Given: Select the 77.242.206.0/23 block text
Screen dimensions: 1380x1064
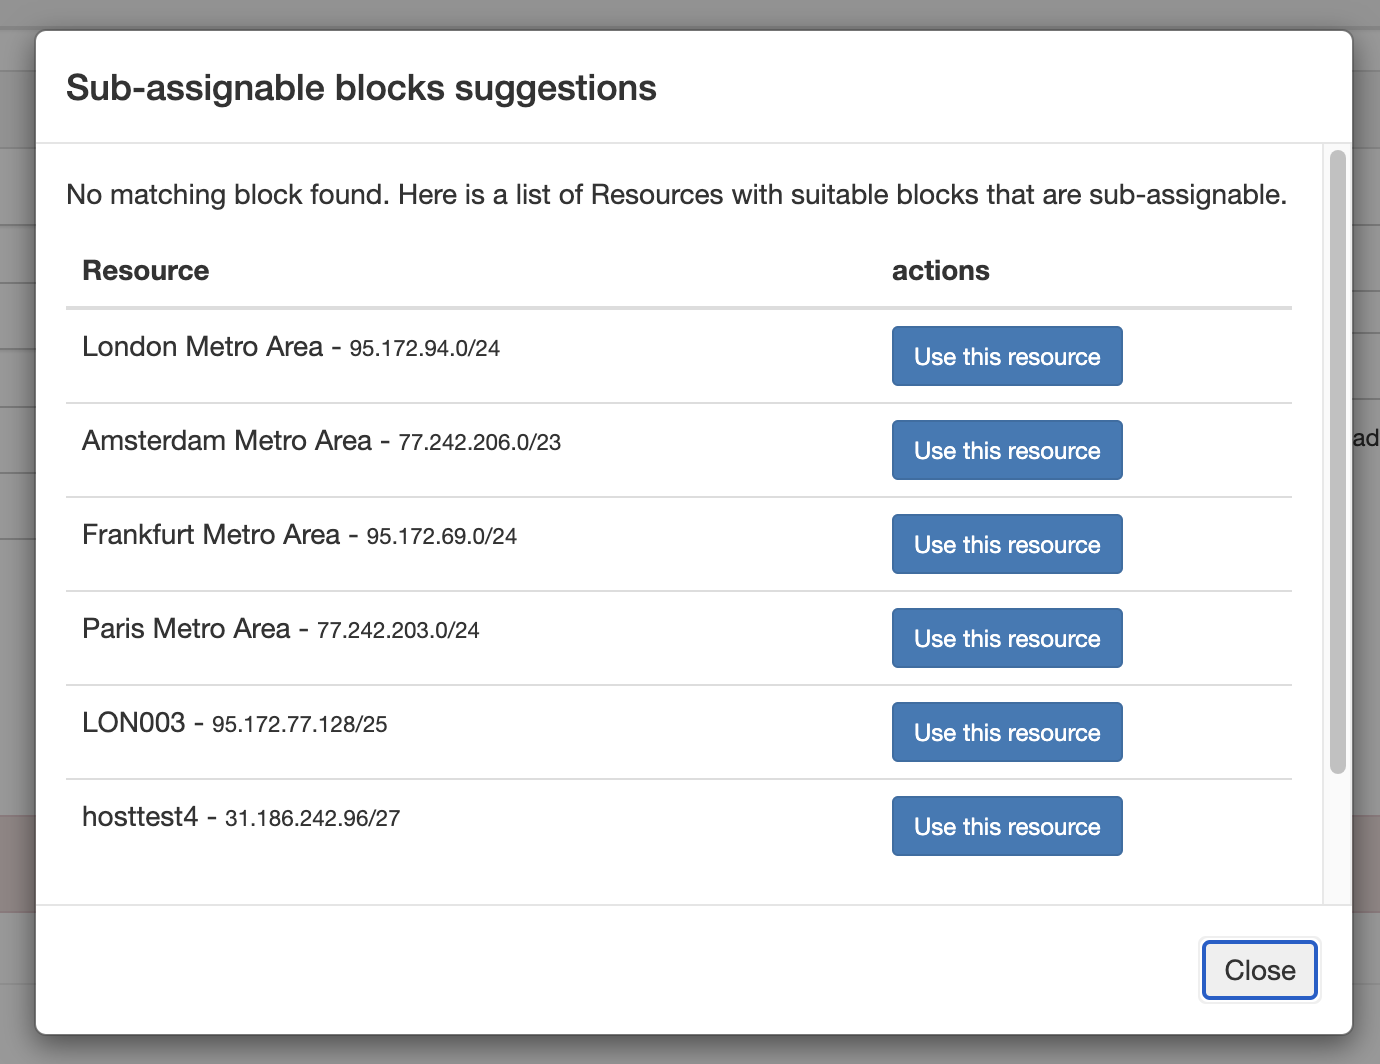Looking at the screenshot, I should pos(479,443).
